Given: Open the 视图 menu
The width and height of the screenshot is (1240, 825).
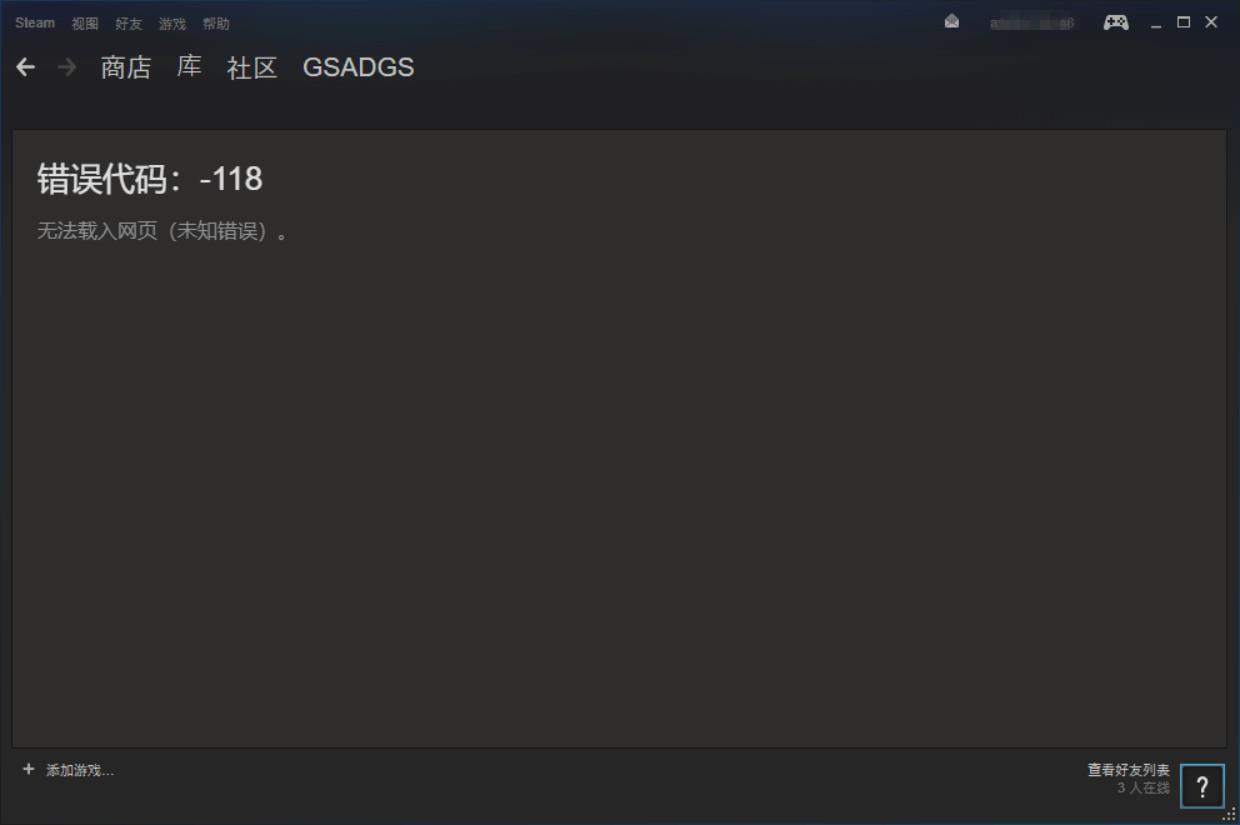Looking at the screenshot, I should click(x=85, y=24).
